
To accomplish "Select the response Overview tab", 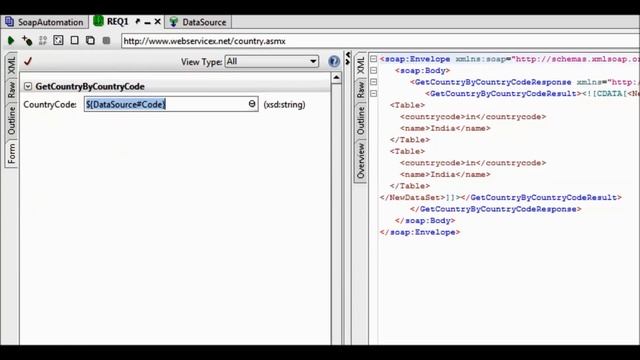I will tap(360, 161).
